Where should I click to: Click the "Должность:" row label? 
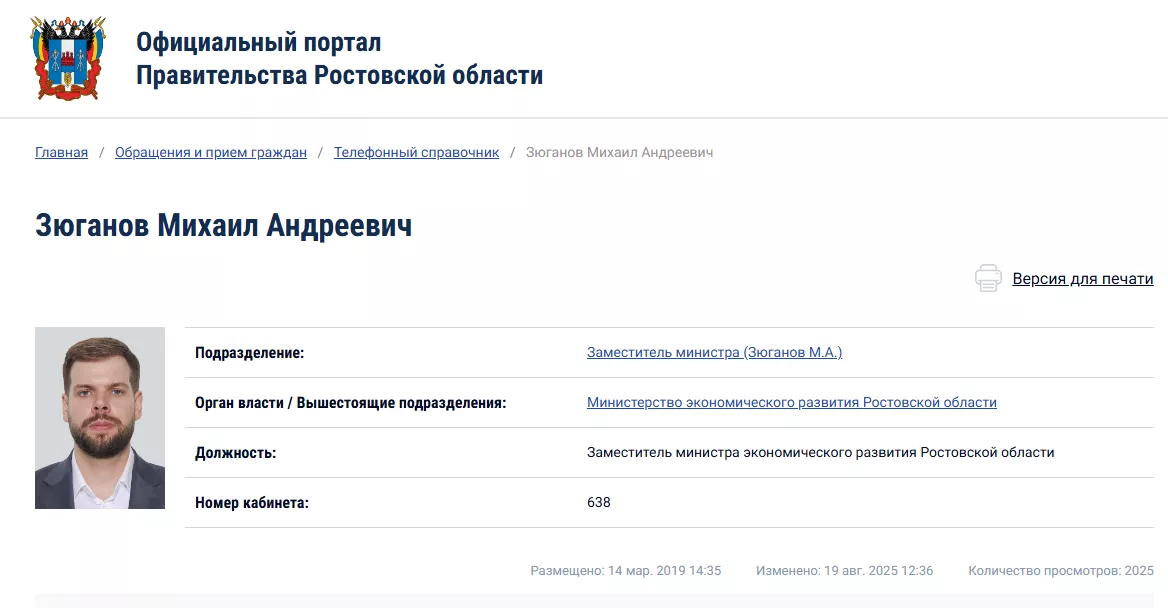pyautogui.click(x=235, y=453)
